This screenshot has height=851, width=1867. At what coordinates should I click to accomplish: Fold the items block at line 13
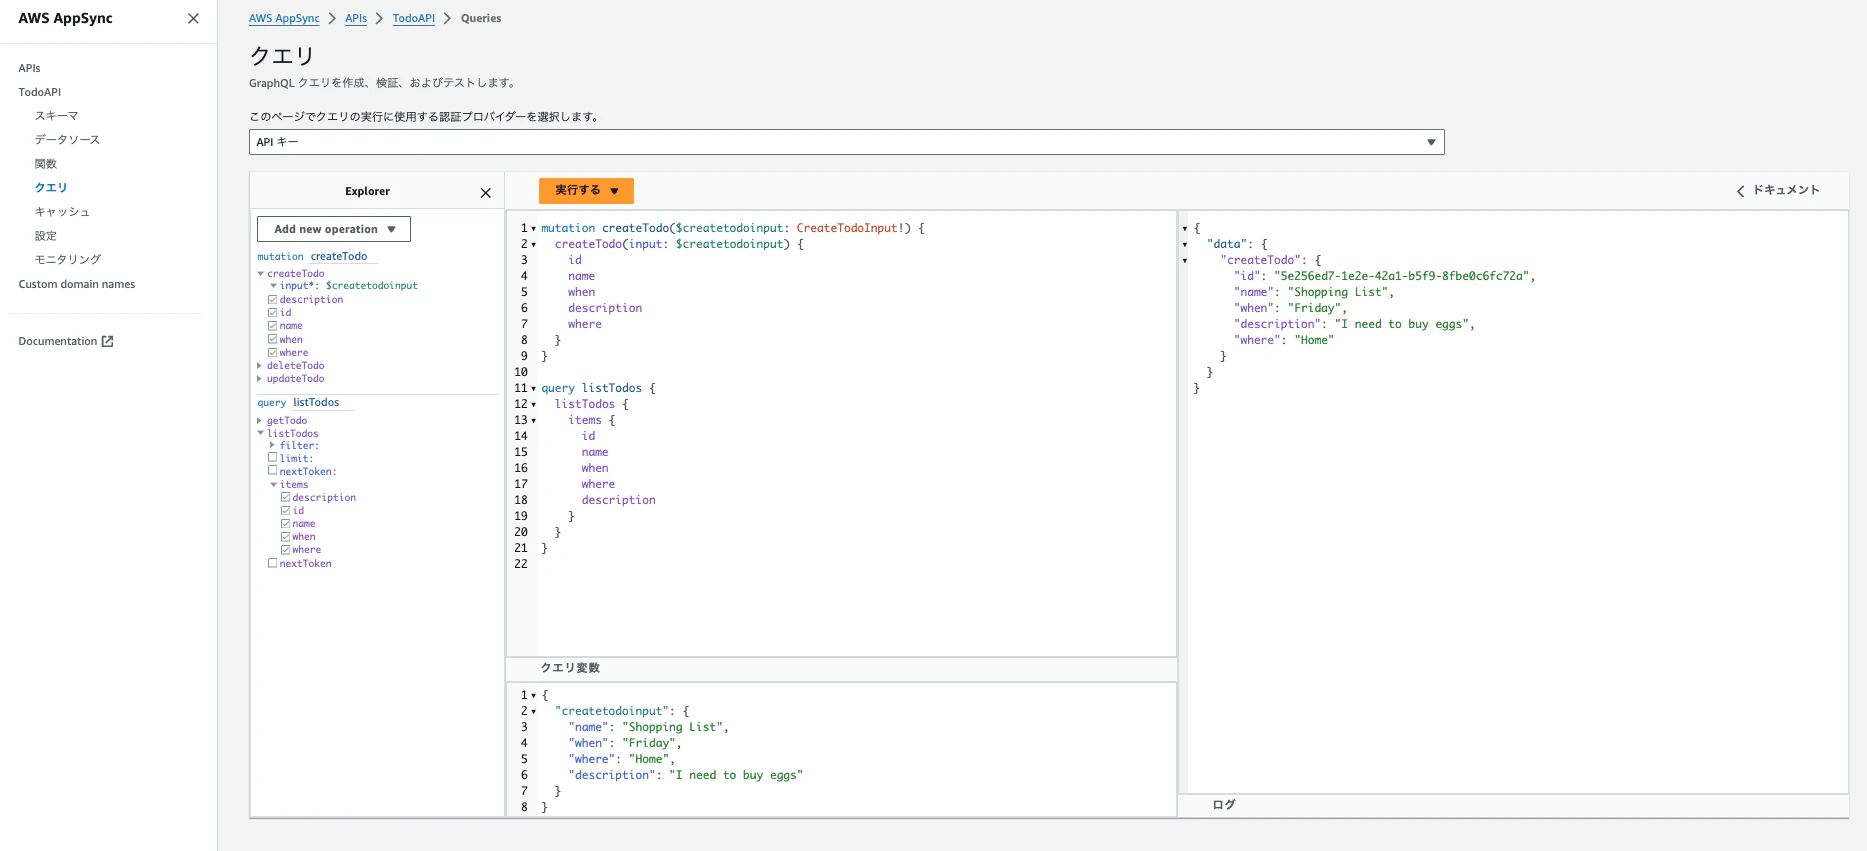click(533, 421)
